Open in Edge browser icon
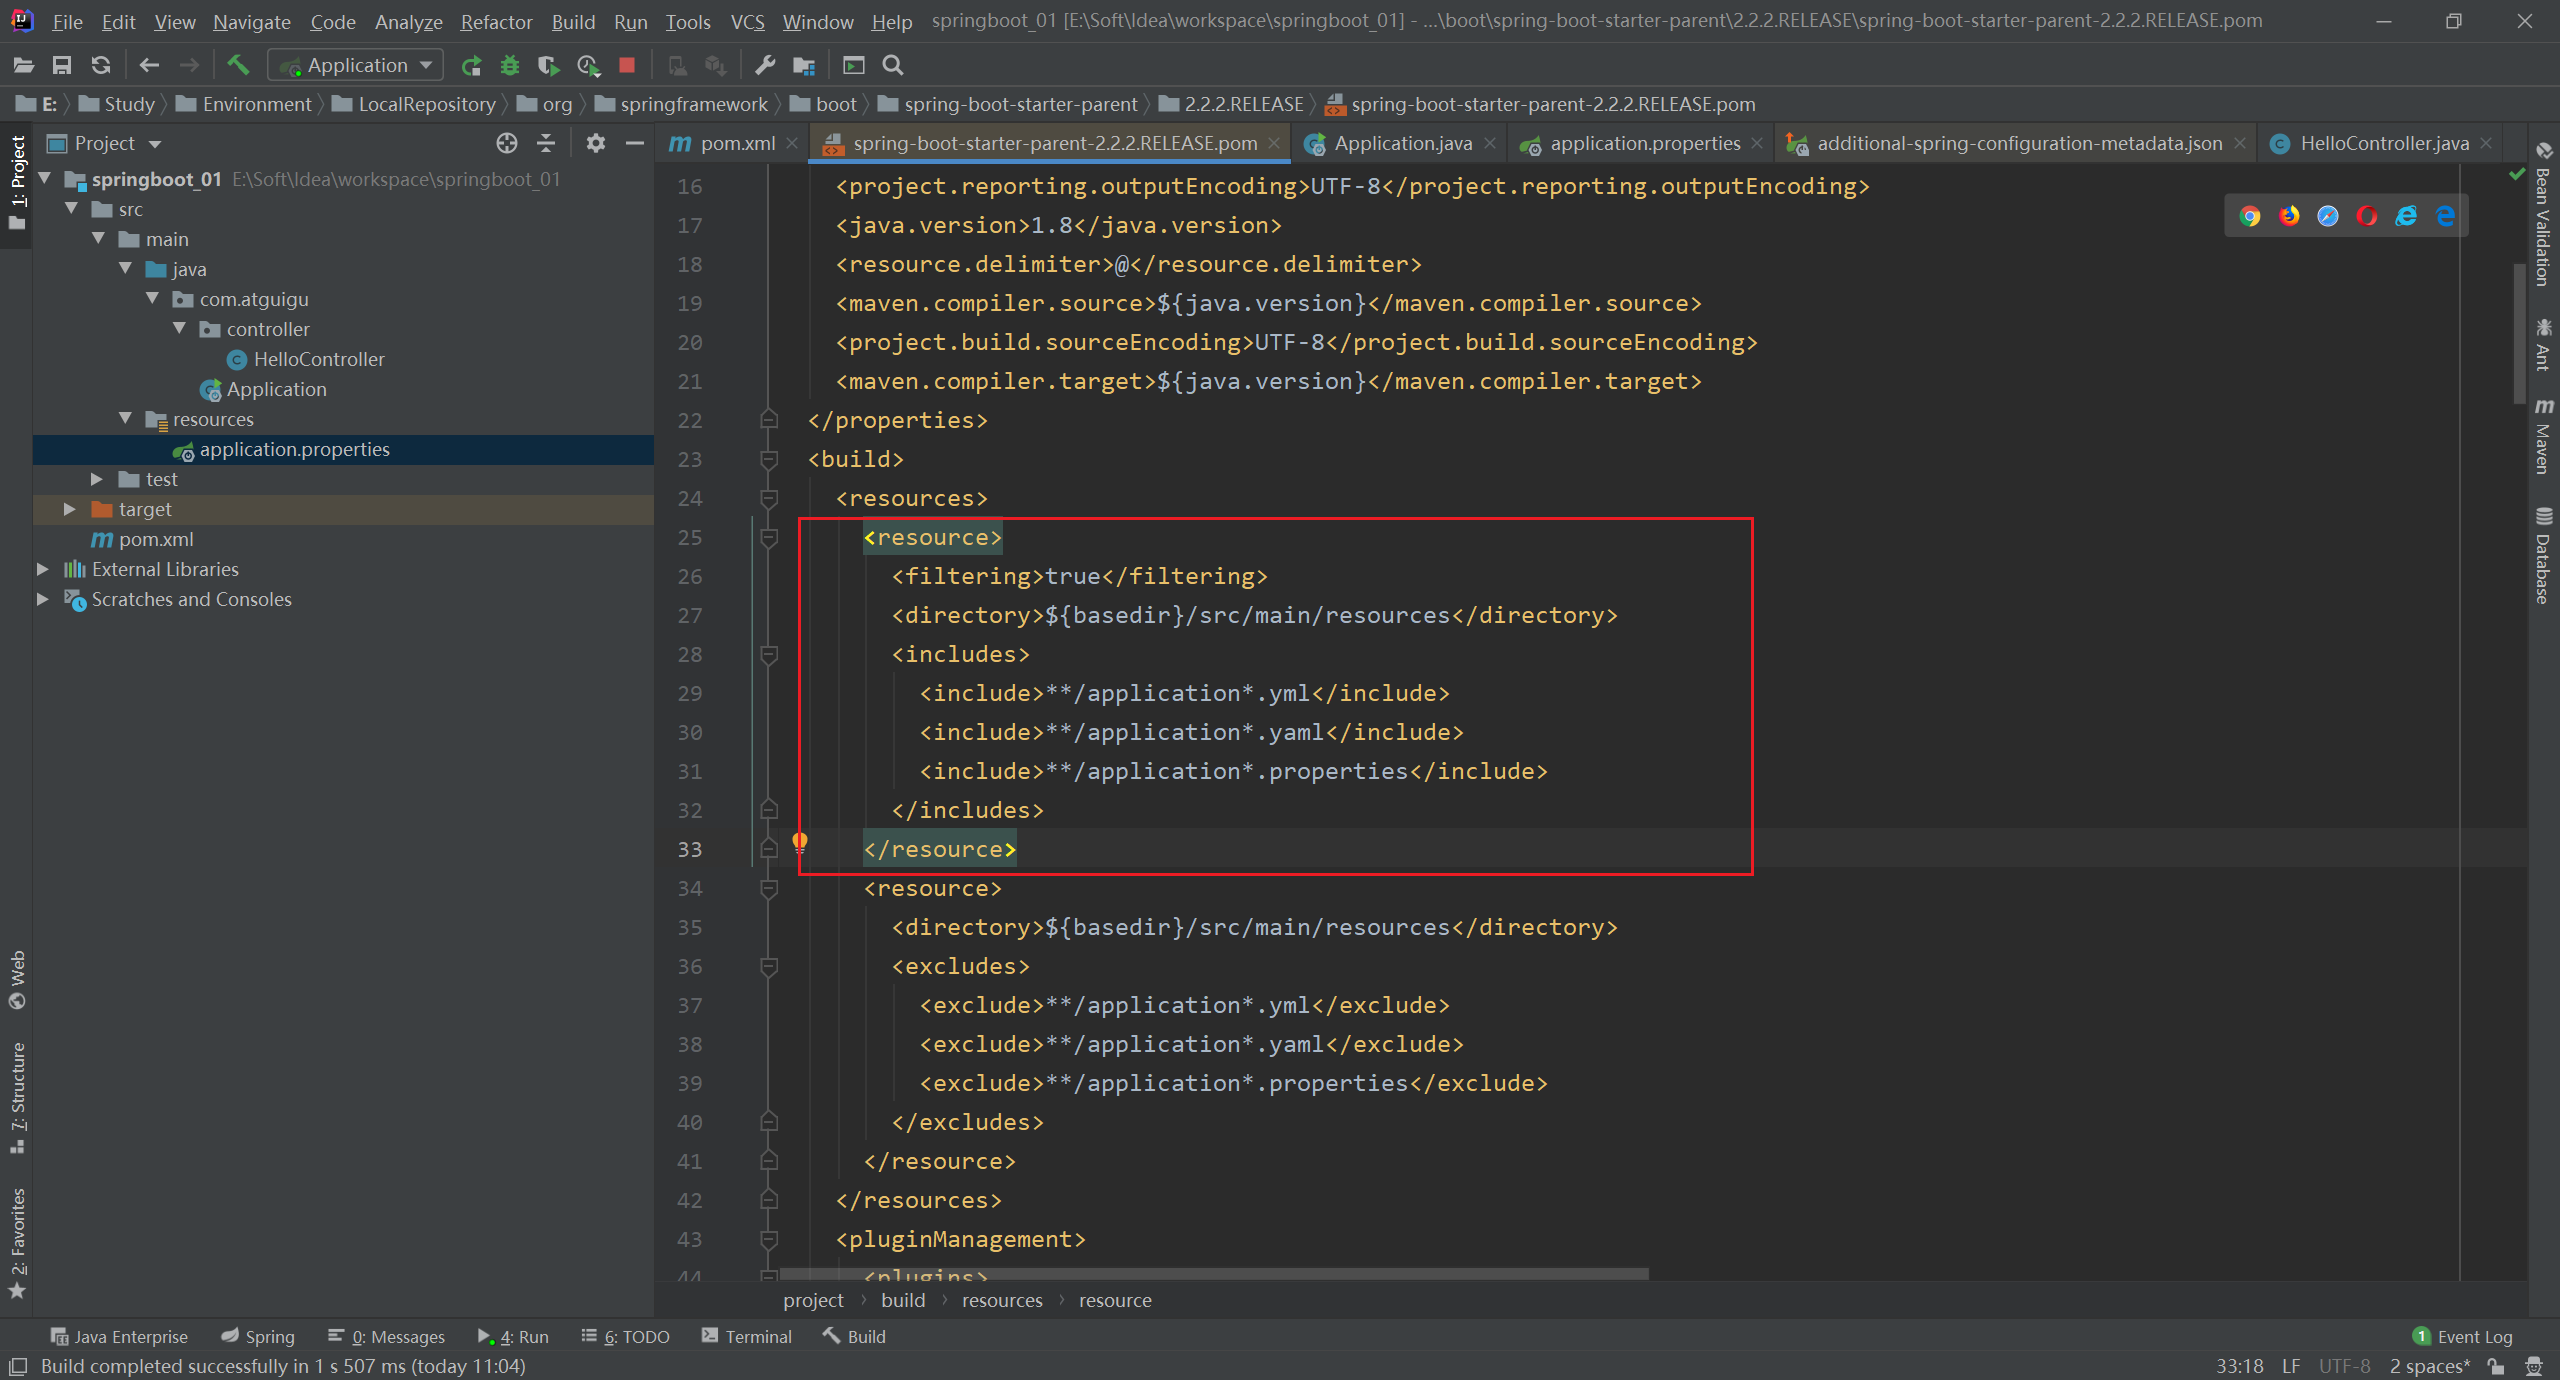2560x1380 pixels. tap(2445, 216)
